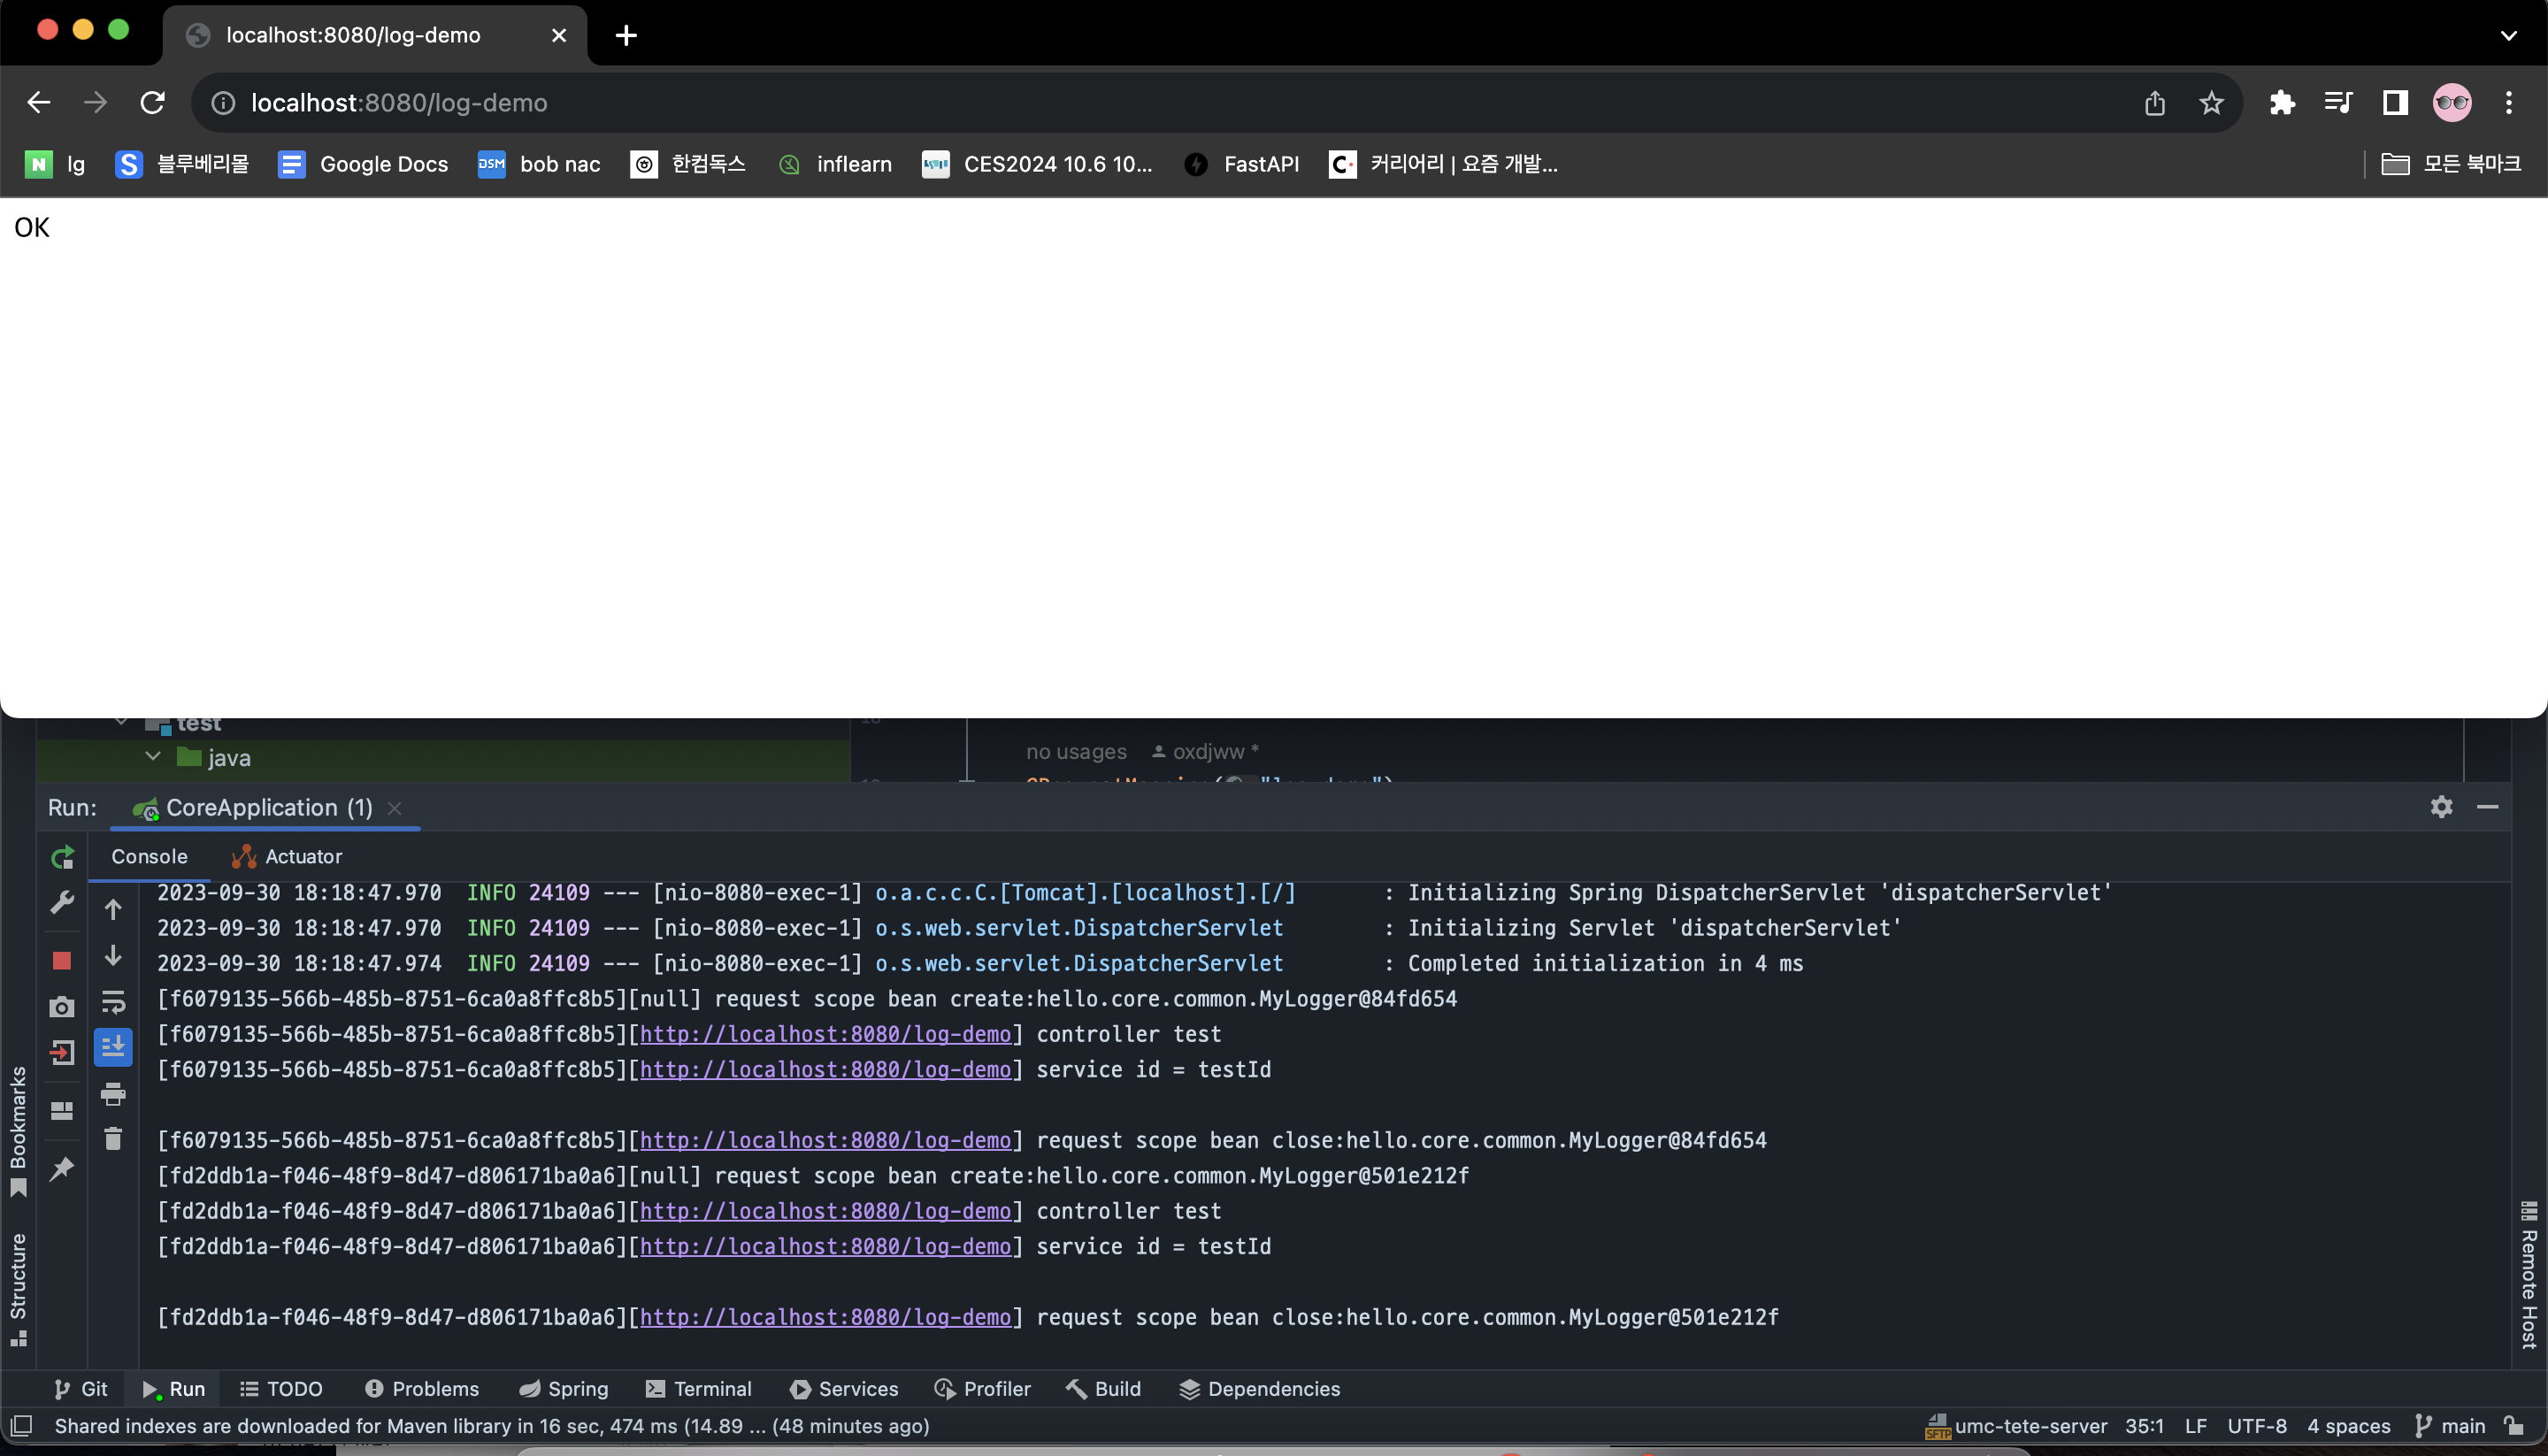Click the camera thread dump icon

pos(62,1007)
